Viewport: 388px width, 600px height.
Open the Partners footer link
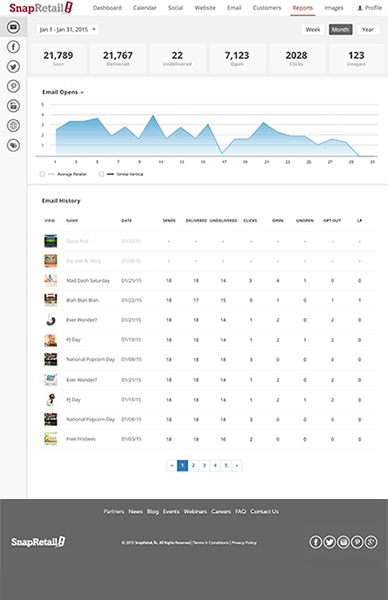pyautogui.click(x=114, y=512)
